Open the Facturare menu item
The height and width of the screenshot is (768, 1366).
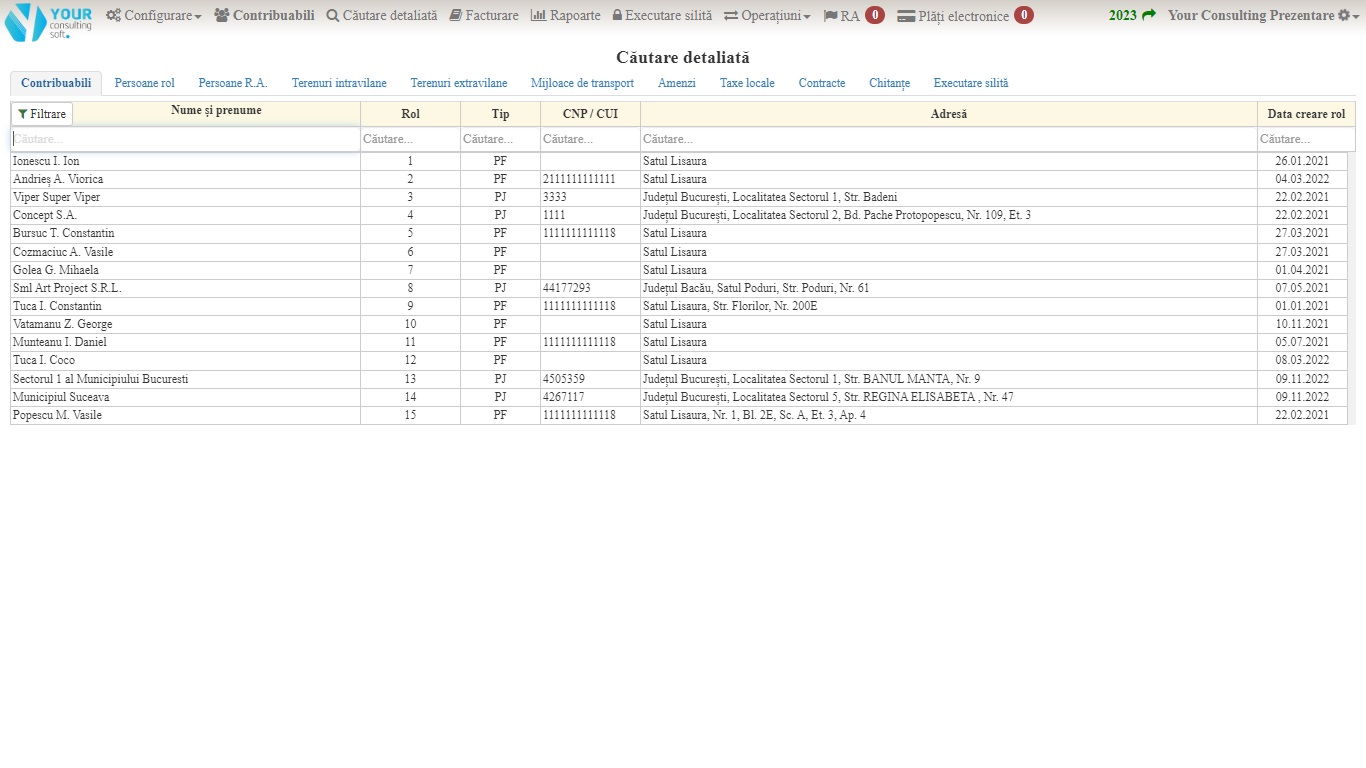pos(484,16)
